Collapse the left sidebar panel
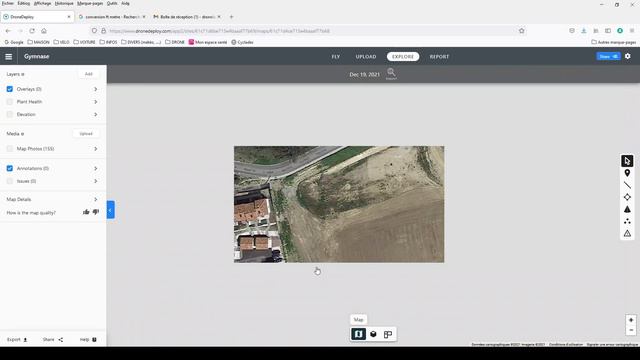The image size is (640, 360). click(111, 210)
